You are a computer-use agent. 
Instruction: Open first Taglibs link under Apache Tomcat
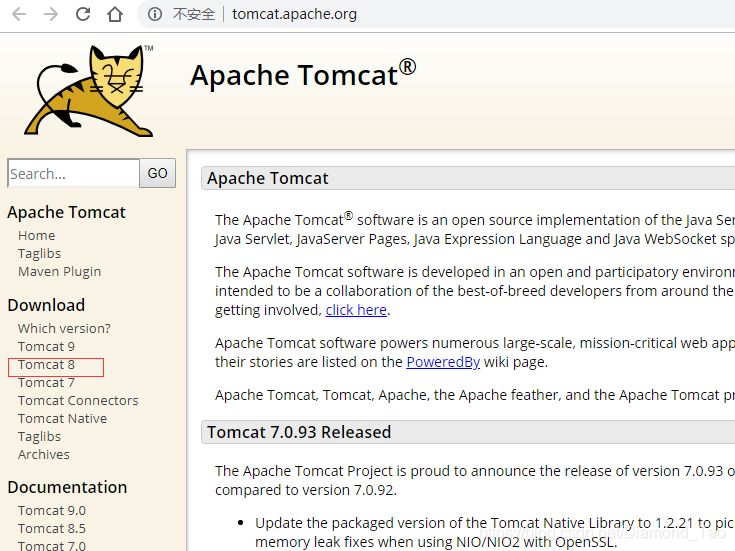point(39,253)
